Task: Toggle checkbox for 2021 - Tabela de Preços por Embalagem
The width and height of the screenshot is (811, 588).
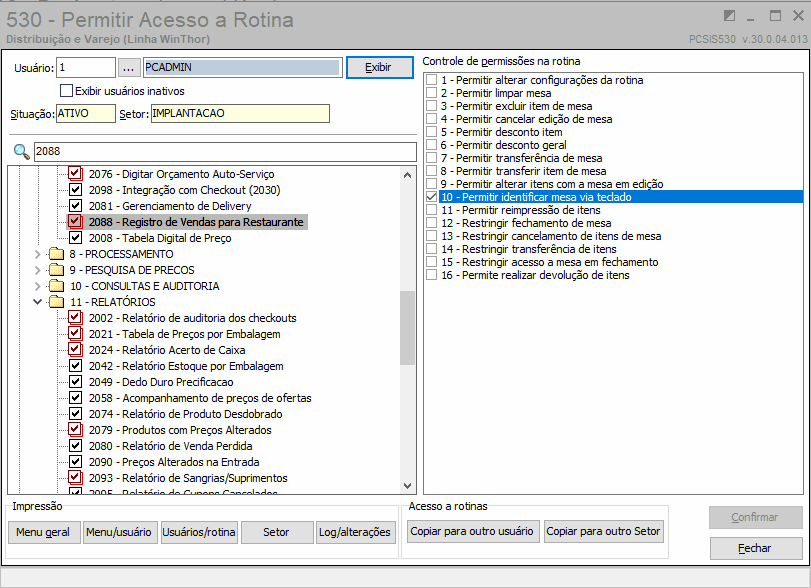Action: (75, 334)
